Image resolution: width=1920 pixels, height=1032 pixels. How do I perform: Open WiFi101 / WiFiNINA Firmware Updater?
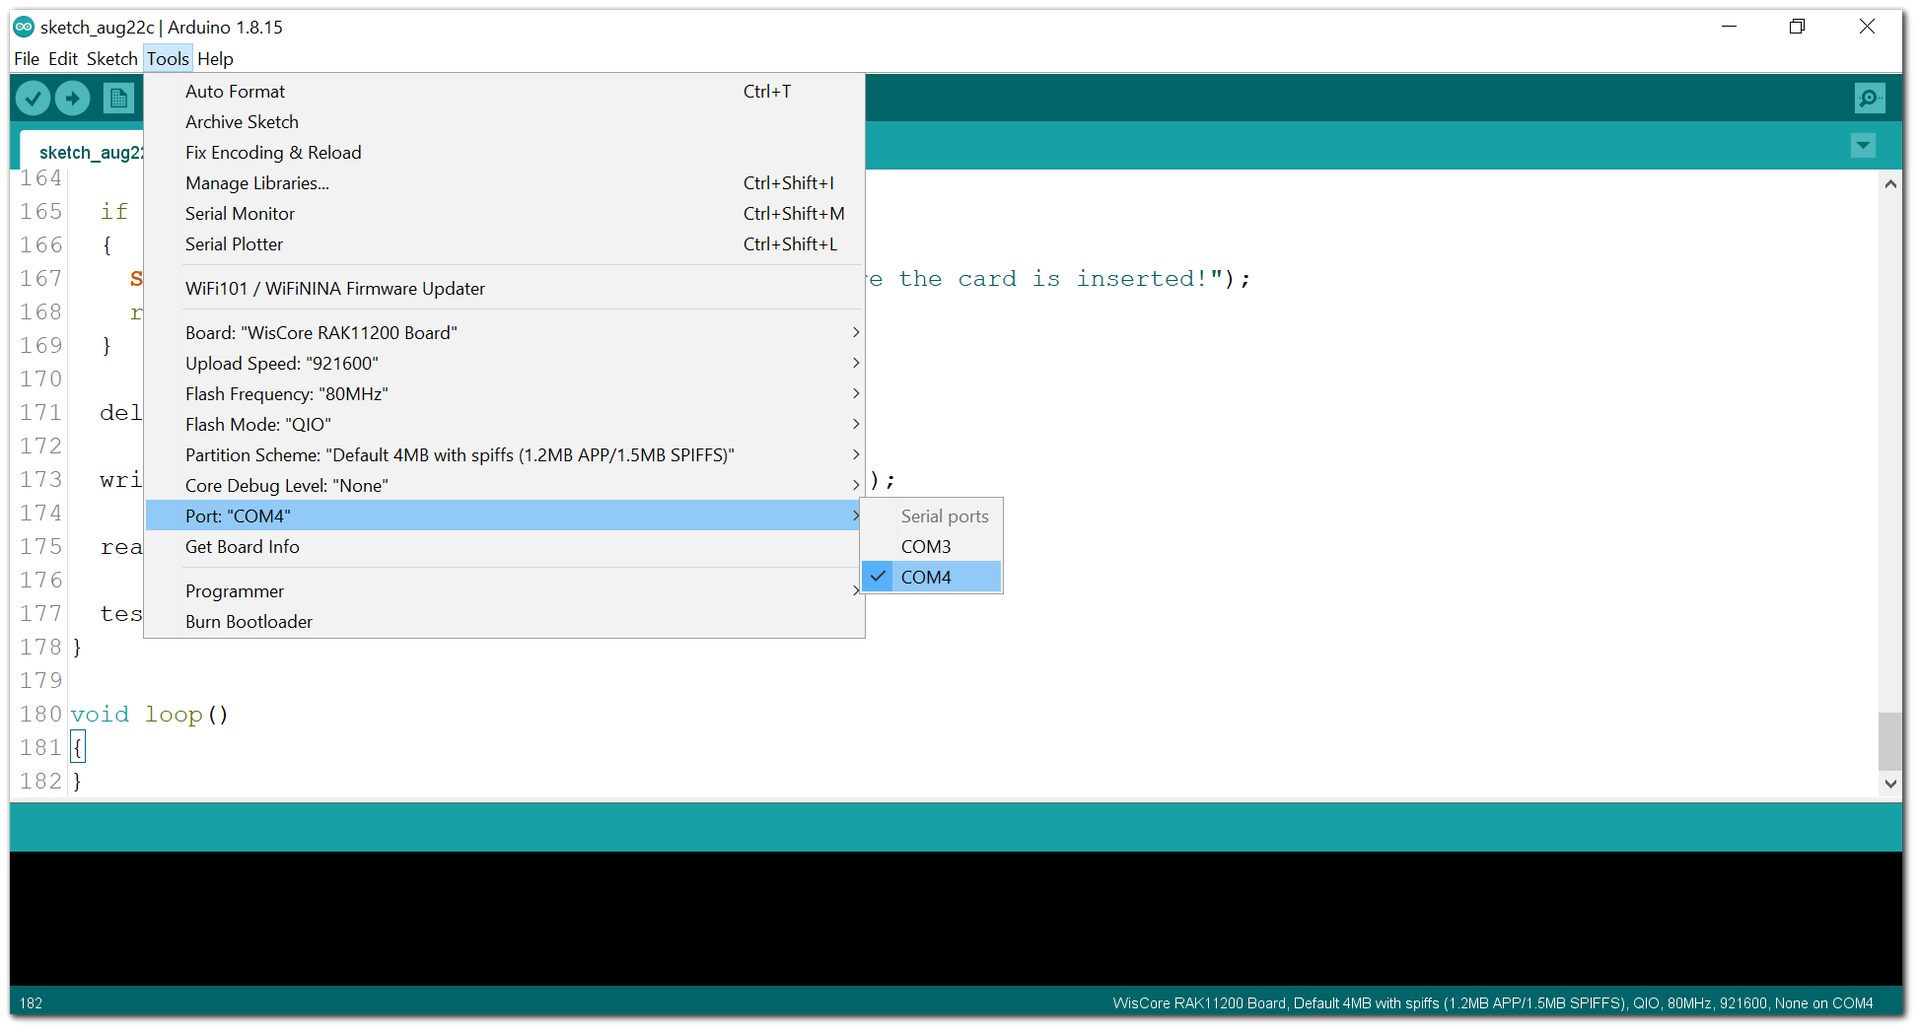click(504, 289)
